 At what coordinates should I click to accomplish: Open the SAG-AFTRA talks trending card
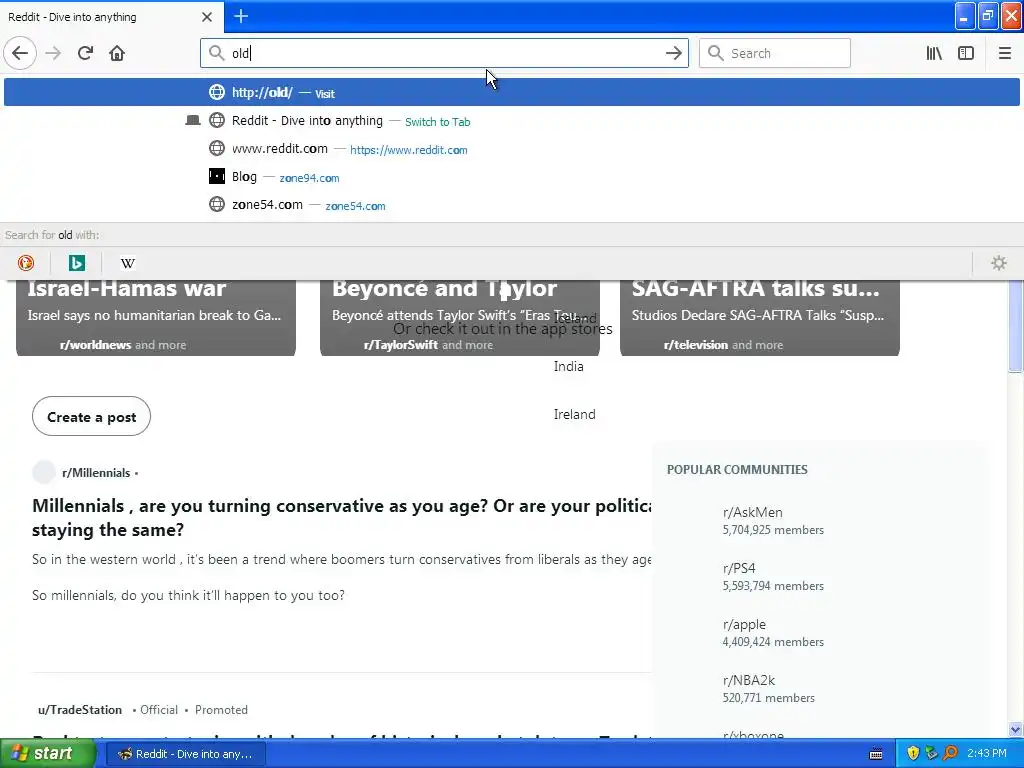click(760, 317)
